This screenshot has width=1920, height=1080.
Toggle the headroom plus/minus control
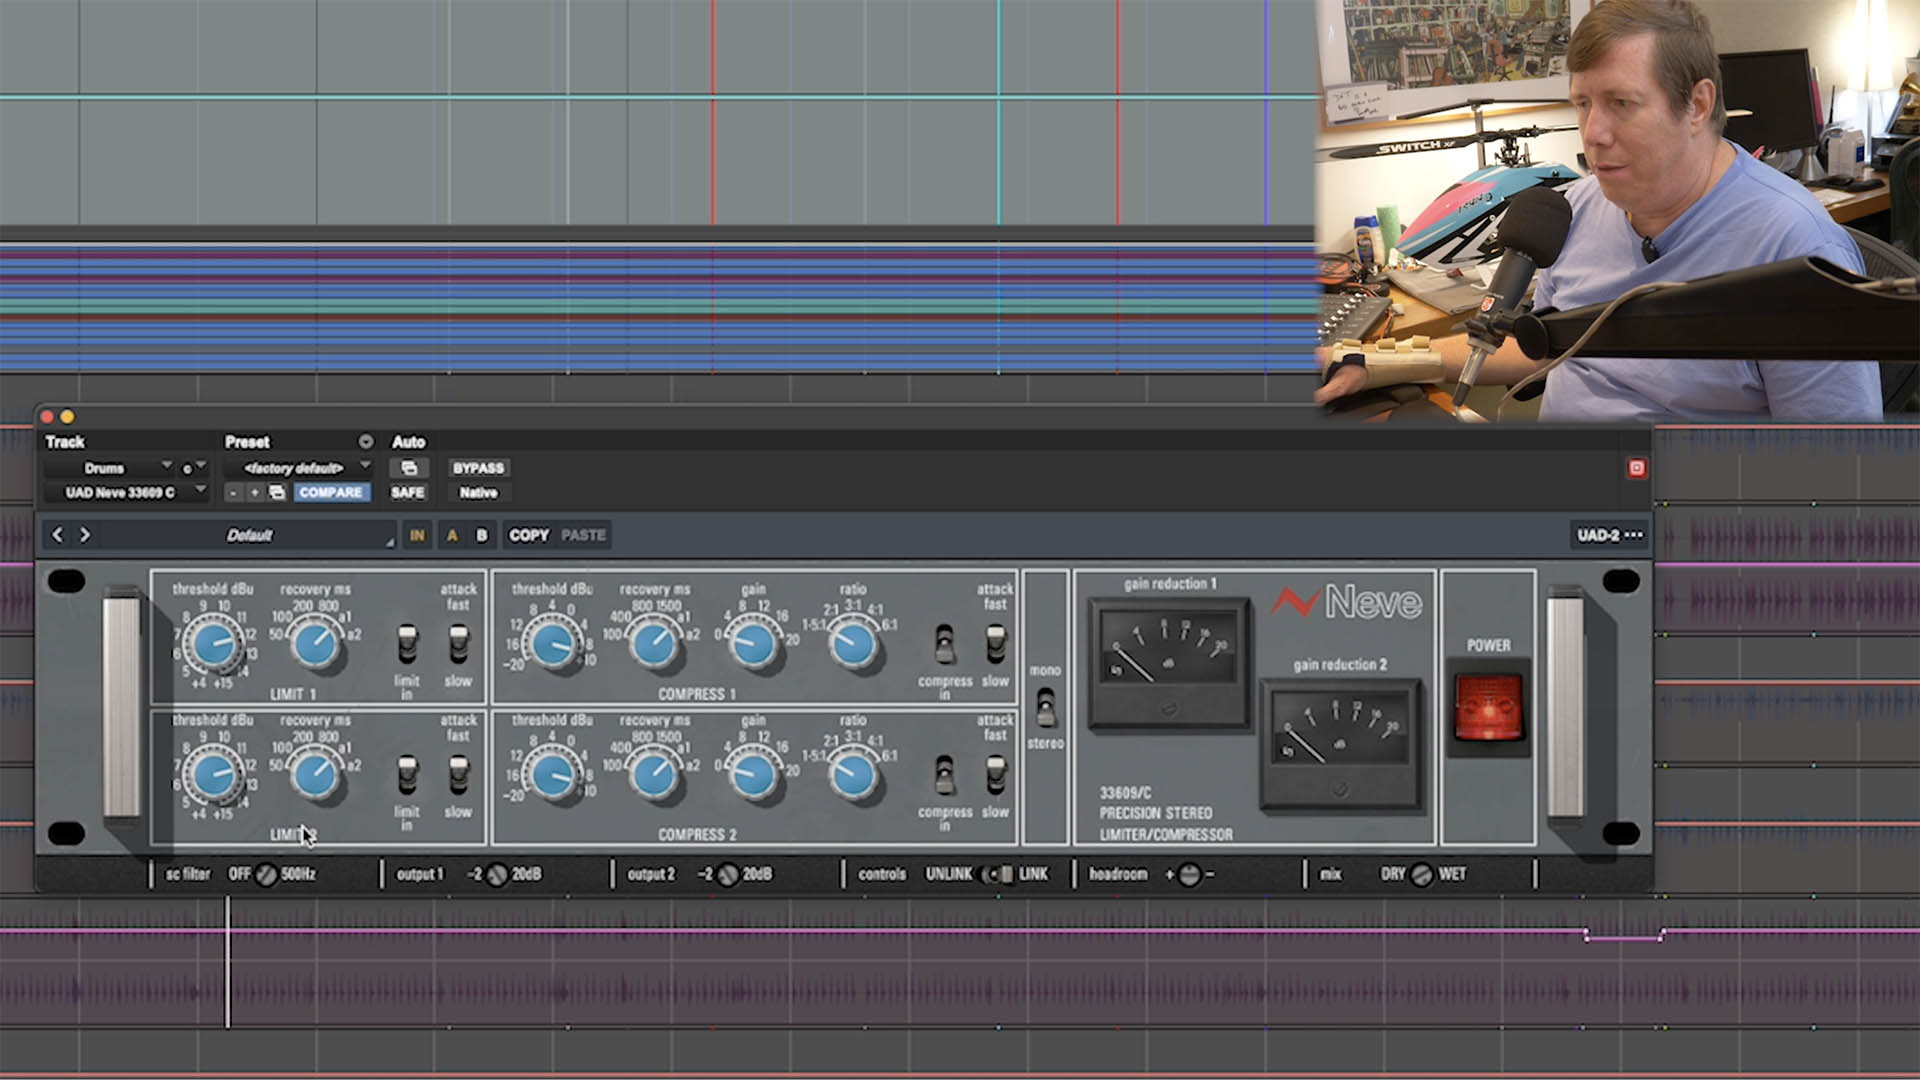1188,874
